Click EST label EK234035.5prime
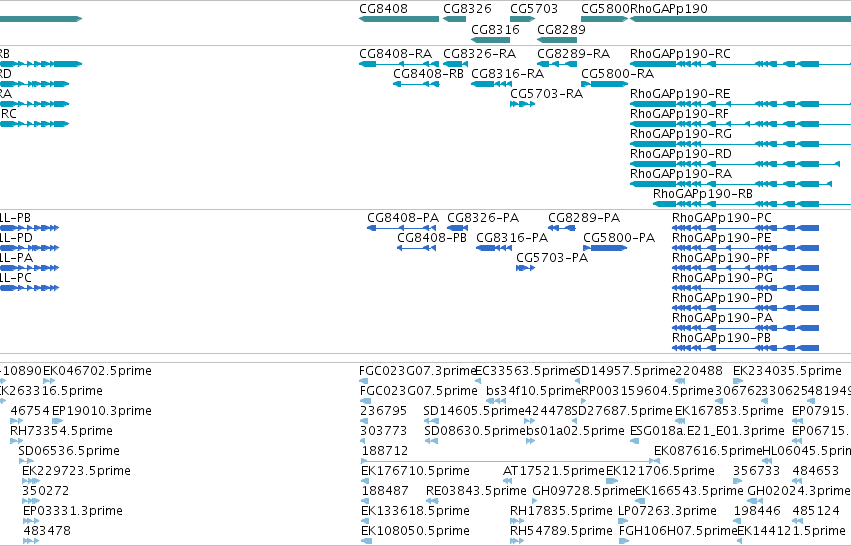The width and height of the screenshot is (851, 546). [788, 371]
